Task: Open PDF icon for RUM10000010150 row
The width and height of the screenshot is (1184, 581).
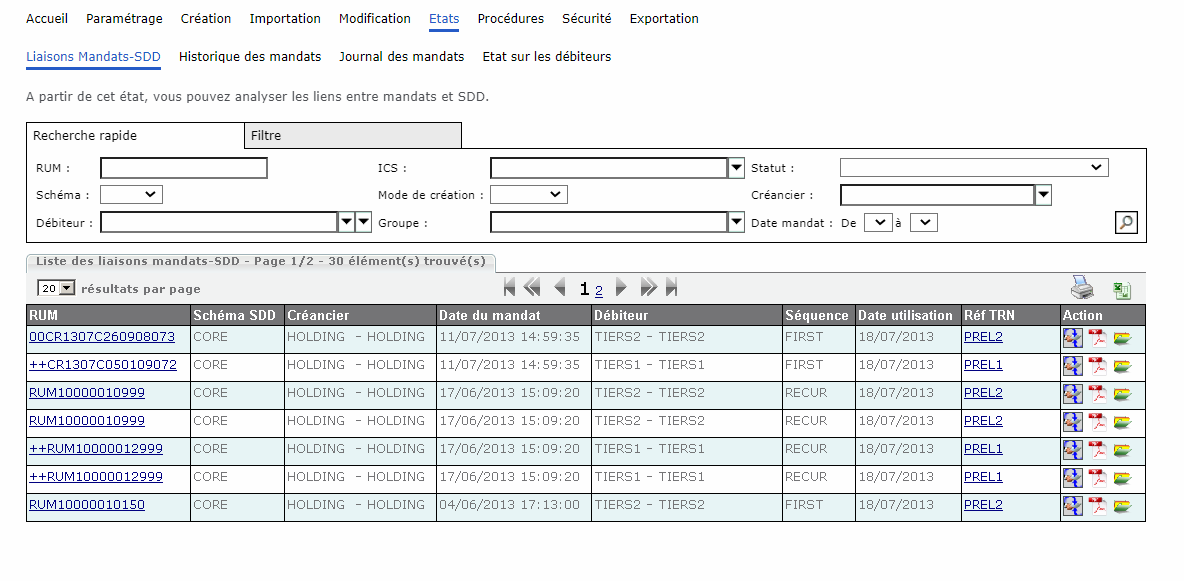Action: 1097,506
